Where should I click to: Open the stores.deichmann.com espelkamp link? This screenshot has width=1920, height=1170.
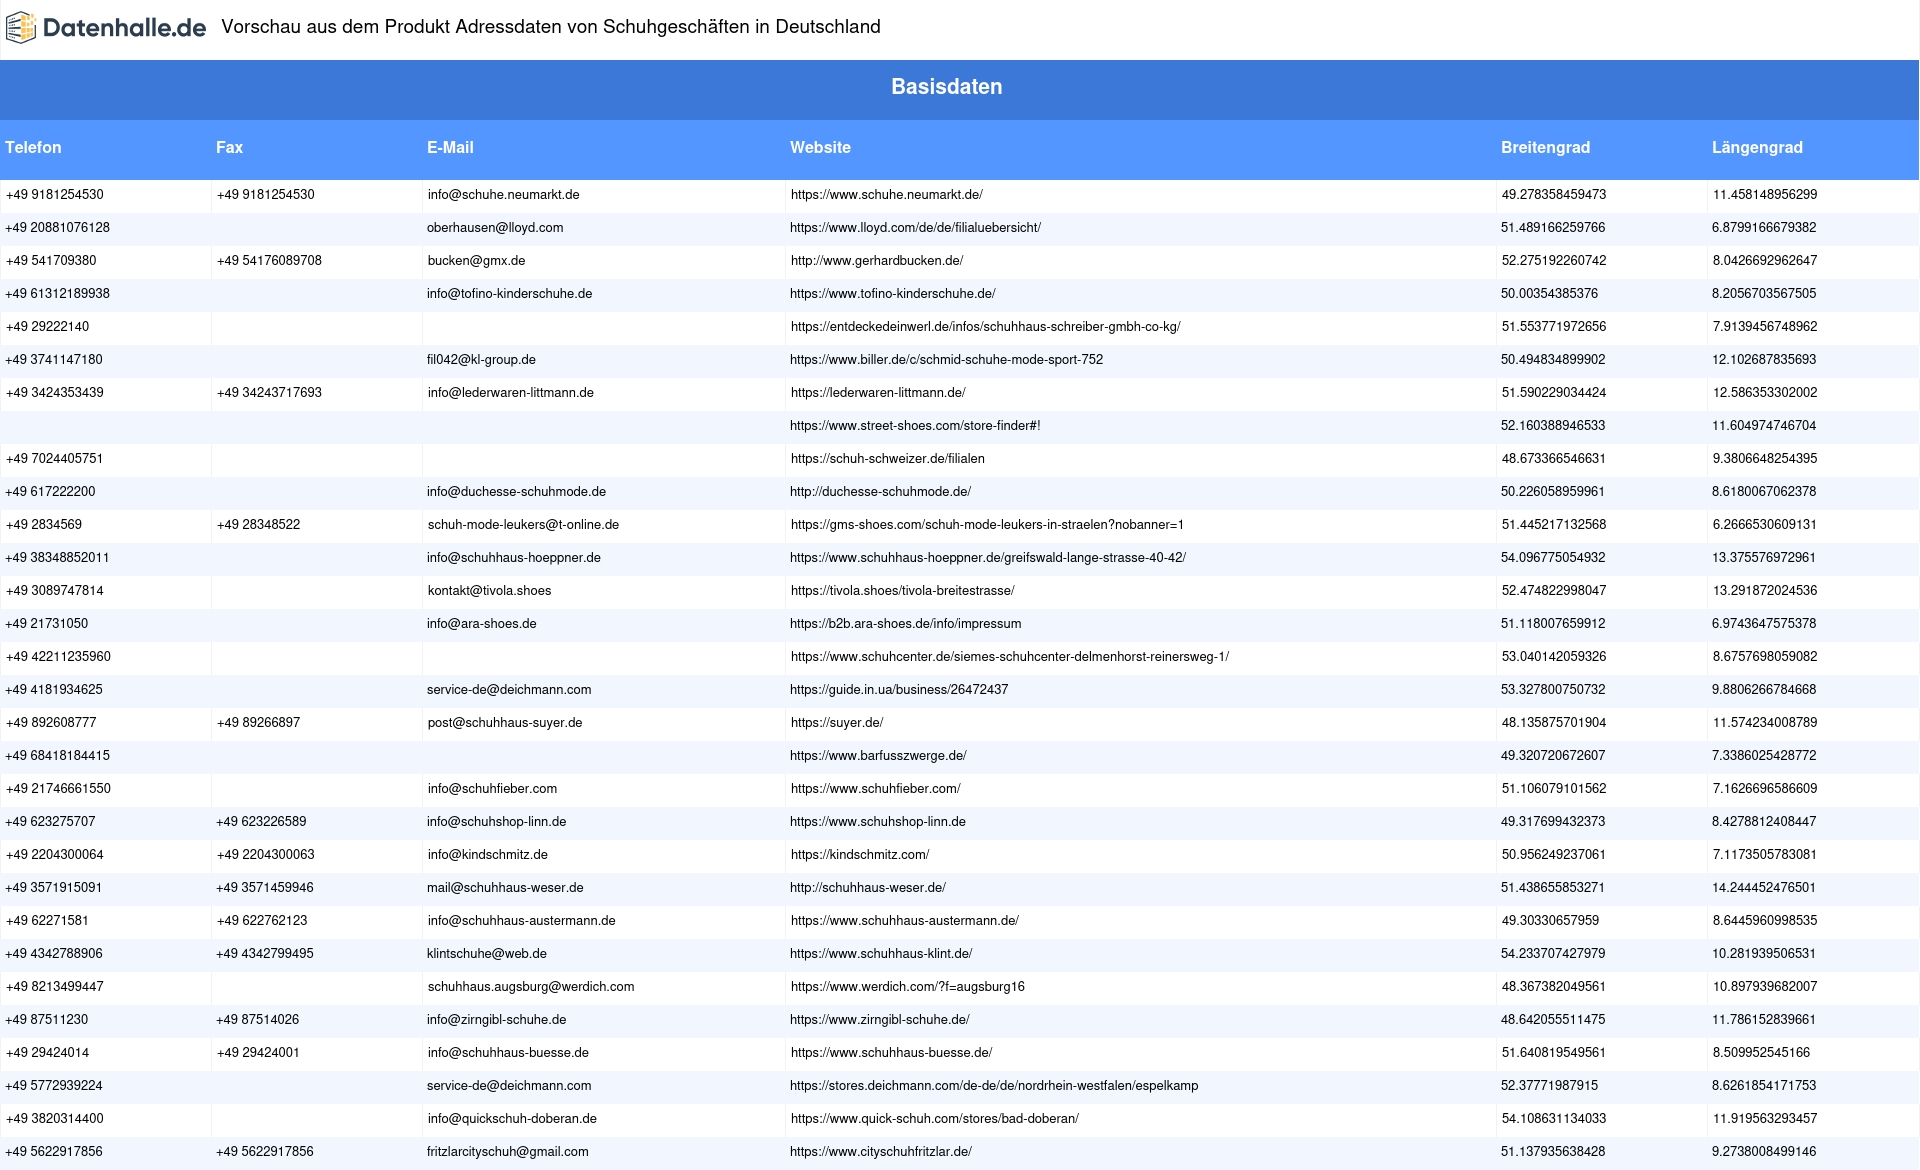[994, 1086]
